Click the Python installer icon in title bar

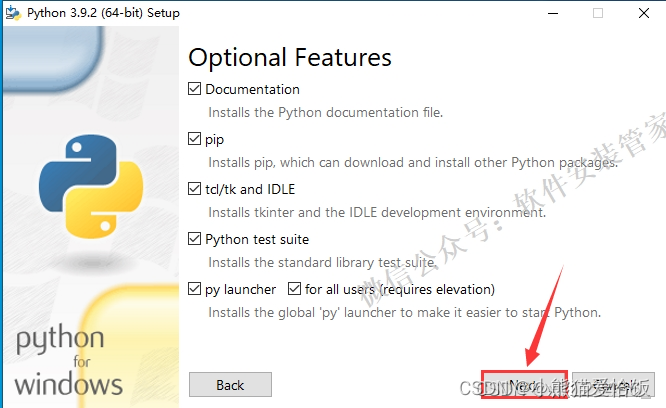(13, 13)
